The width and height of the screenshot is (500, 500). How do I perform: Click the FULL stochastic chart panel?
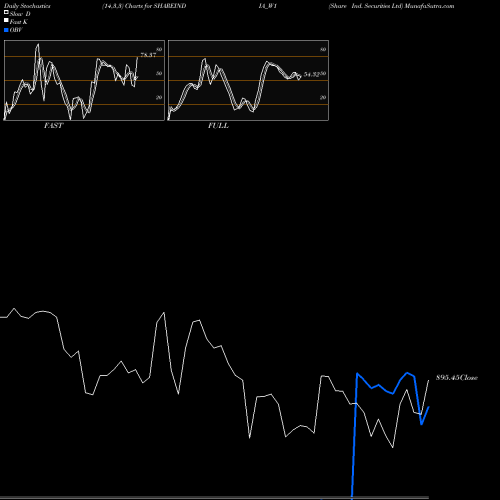tap(248, 80)
